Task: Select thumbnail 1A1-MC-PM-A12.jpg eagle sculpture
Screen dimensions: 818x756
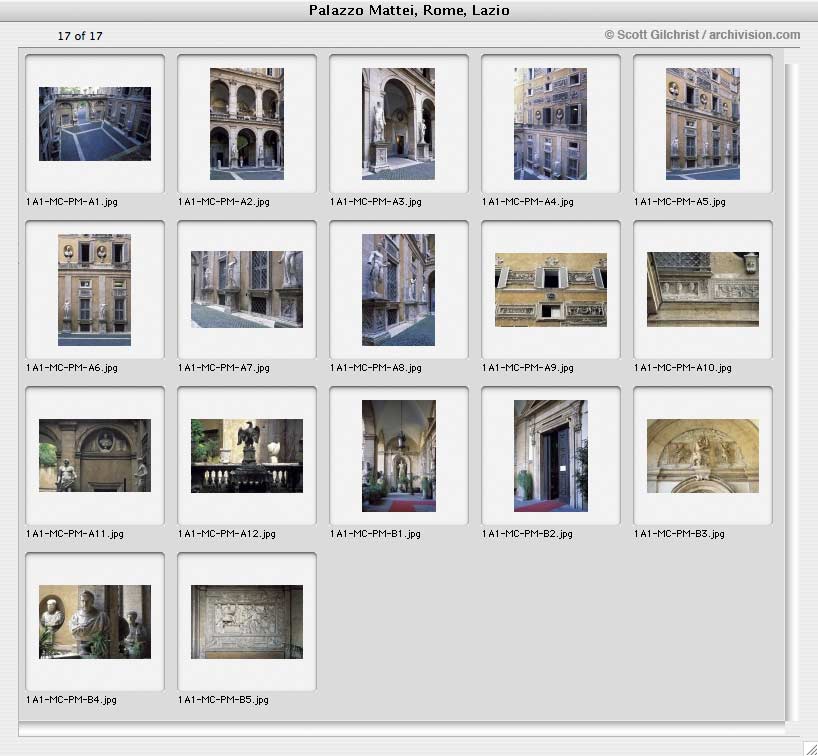Action: 247,456
